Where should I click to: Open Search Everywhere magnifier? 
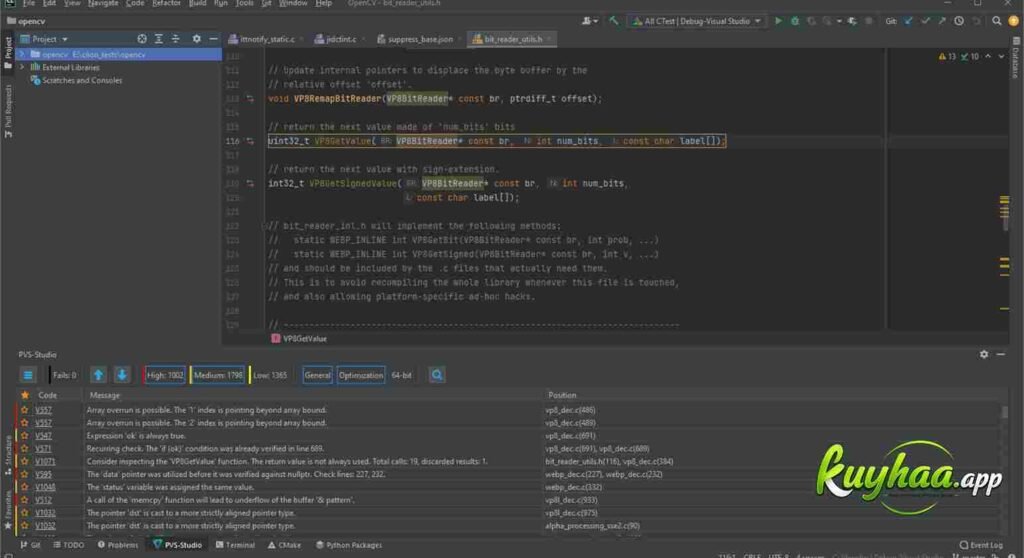[997, 21]
